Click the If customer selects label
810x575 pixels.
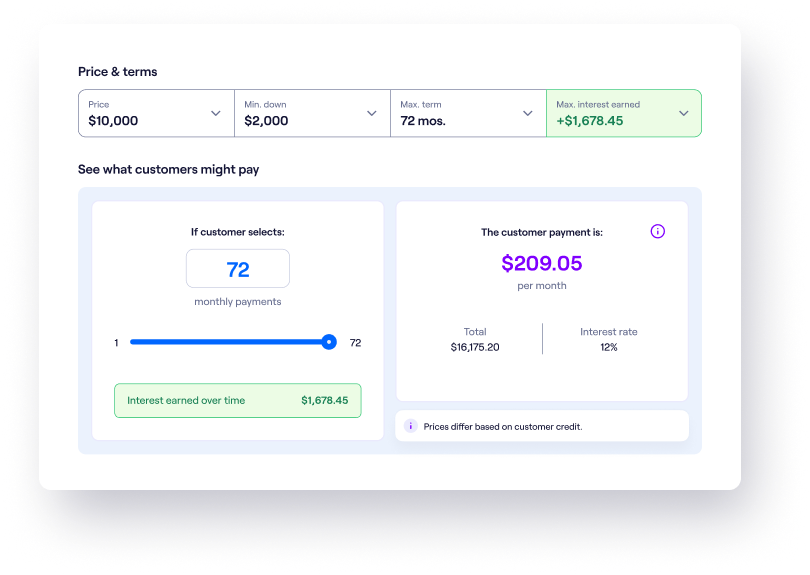click(238, 232)
